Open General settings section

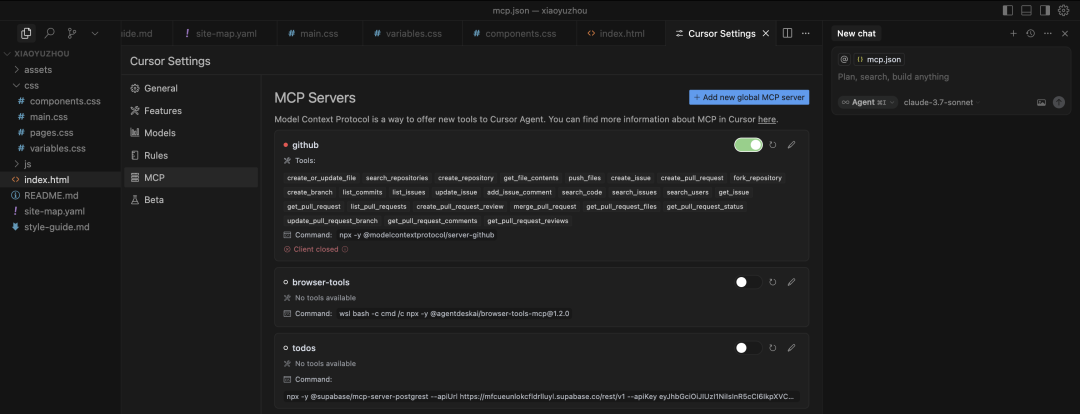[x=191, y=88]
